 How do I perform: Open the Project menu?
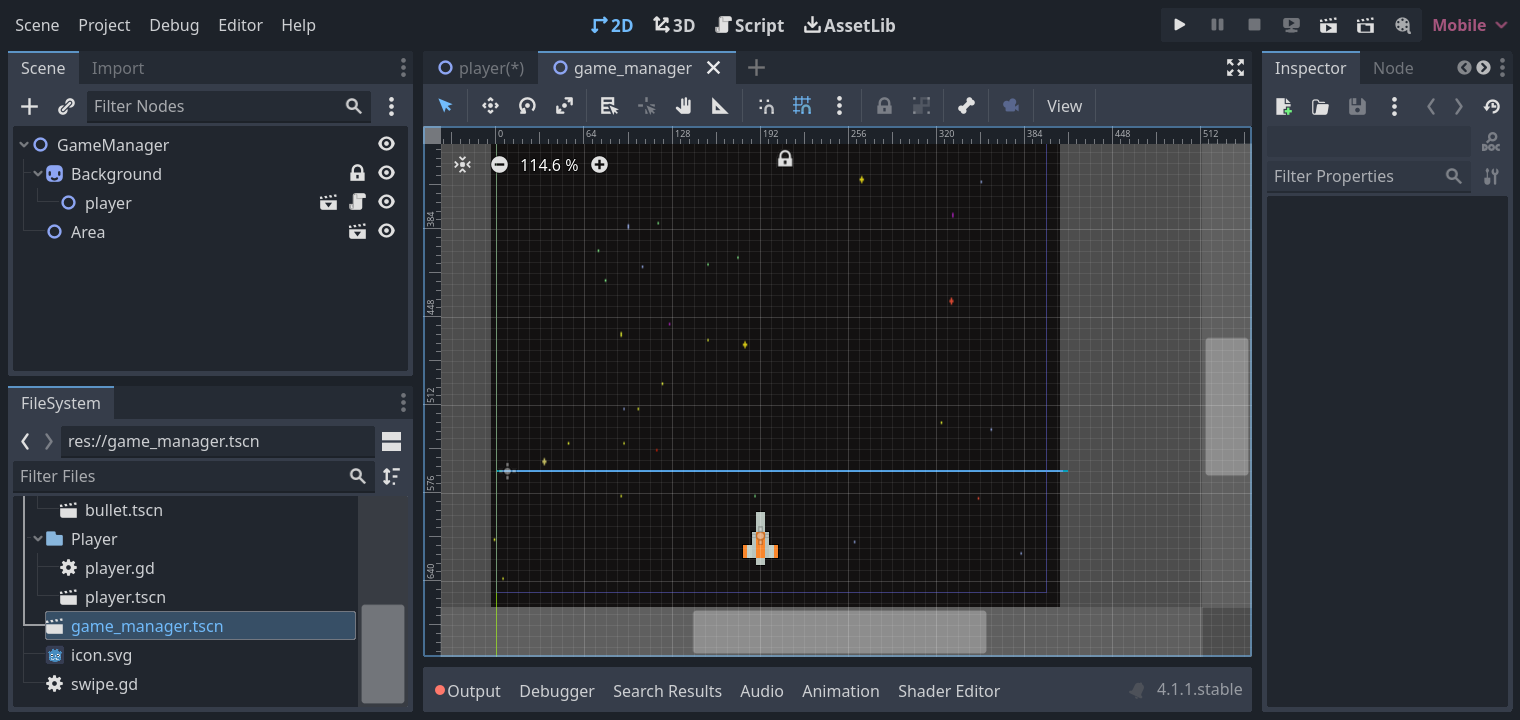point(104,25)
